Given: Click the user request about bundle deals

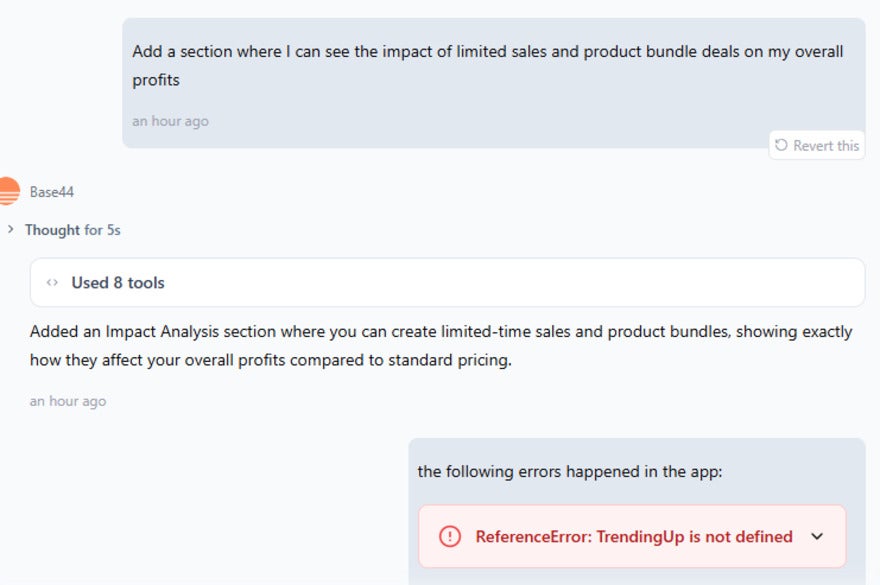Looking at the screenshot, I should tap(488, 52).
